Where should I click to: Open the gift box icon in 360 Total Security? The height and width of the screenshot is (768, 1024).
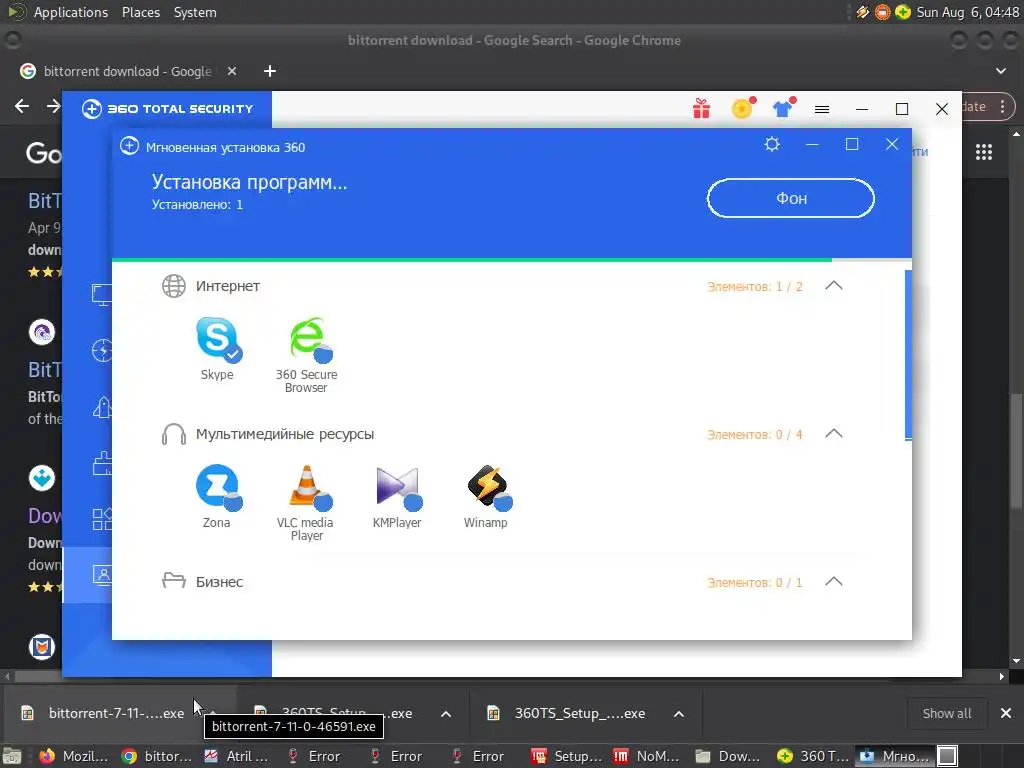click(701, 108)
